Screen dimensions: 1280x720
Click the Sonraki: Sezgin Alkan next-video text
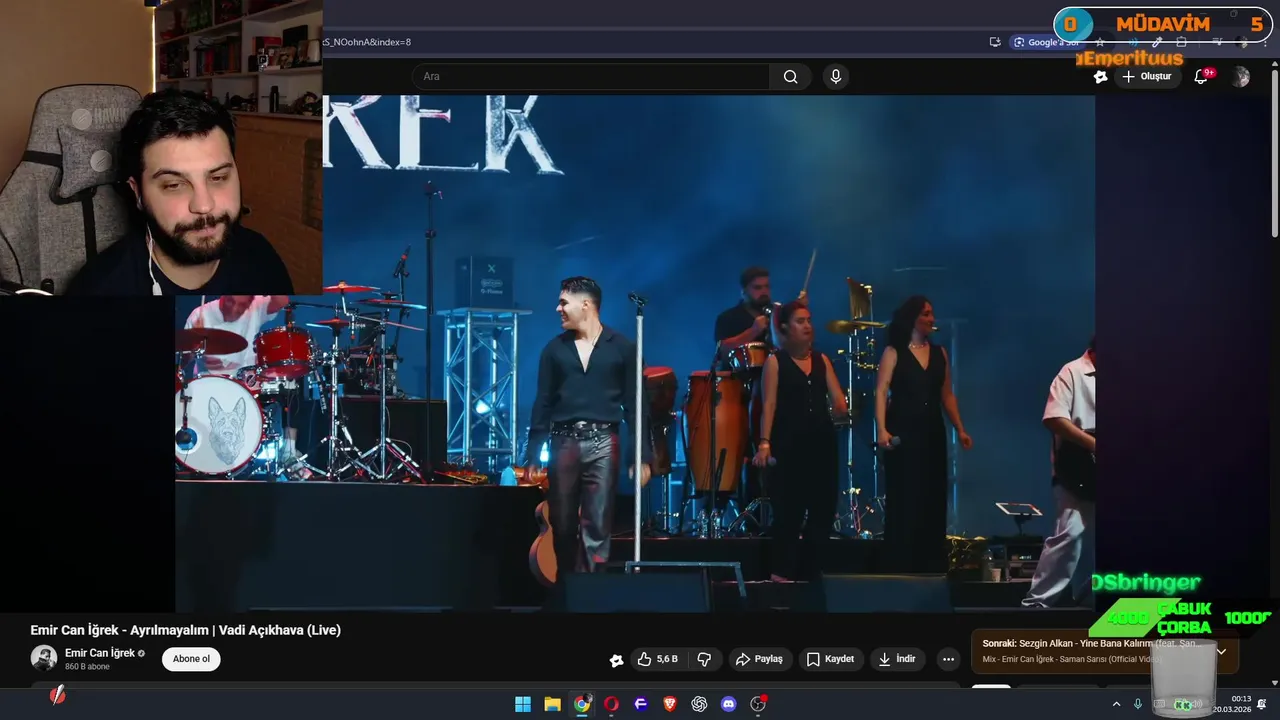(1090, 643)
